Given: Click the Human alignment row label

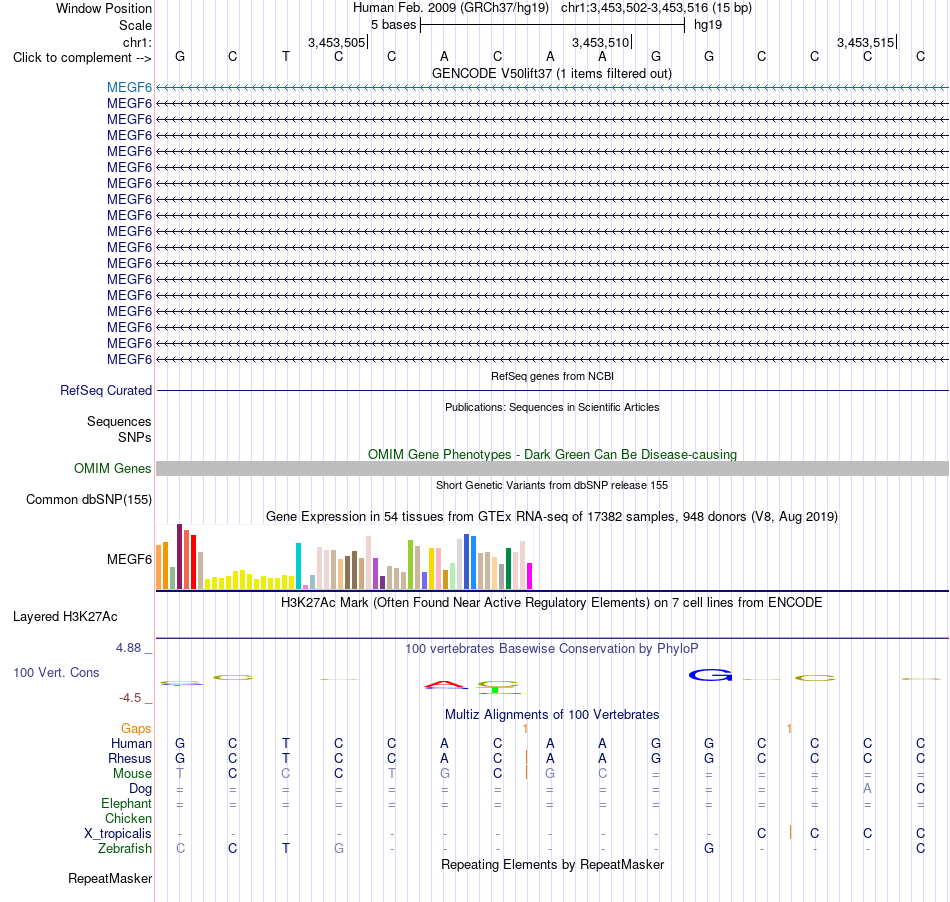Looking at the screenshot, I should [131, 744].
